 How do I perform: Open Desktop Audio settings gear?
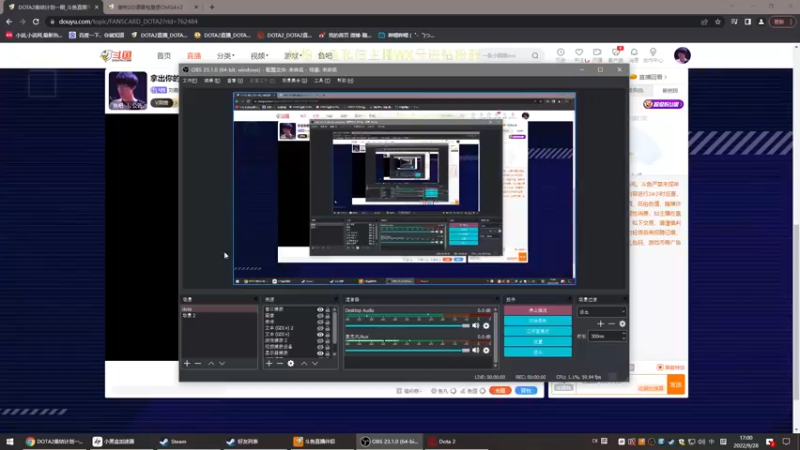tap(486, 326)
